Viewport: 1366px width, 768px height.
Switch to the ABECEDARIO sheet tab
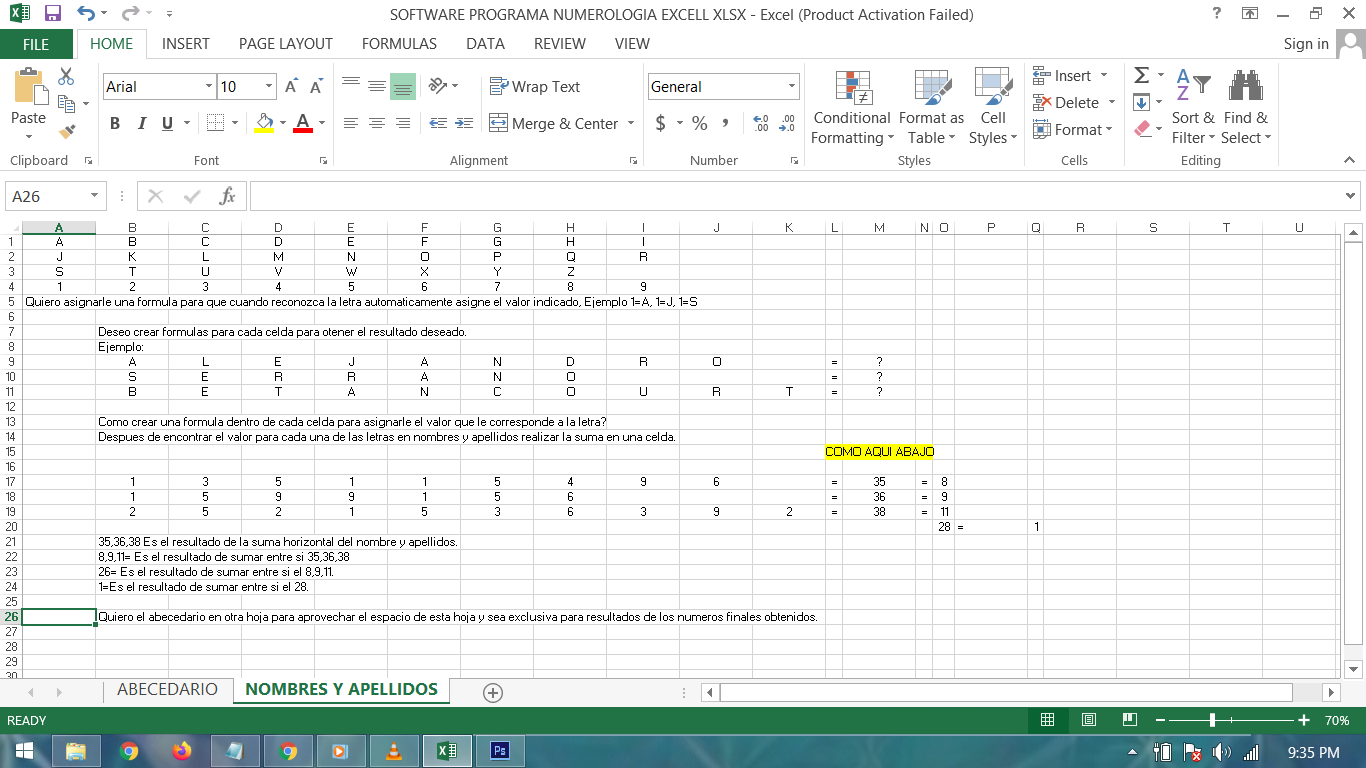click(167, 690)
